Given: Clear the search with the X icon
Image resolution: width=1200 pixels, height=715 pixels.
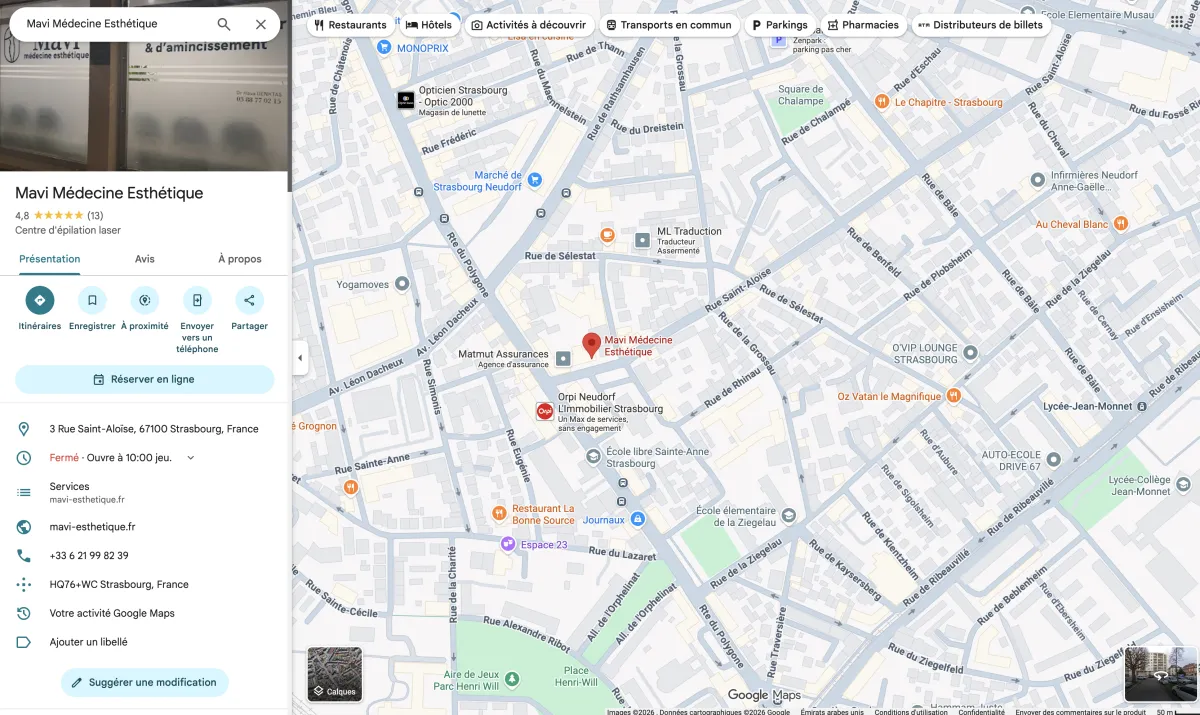Looking at the screenshot, I should pyautogui.click(x=261, y=24).
